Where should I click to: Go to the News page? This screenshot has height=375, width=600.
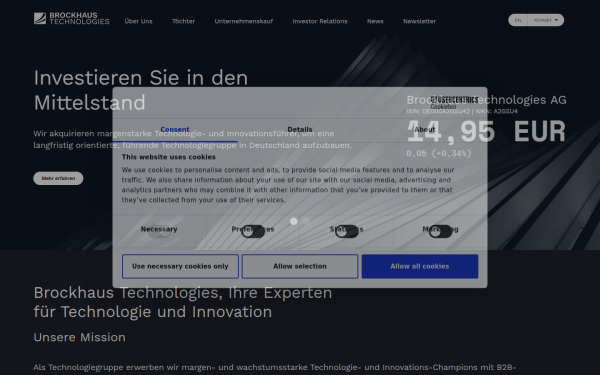tap(375, 21)
